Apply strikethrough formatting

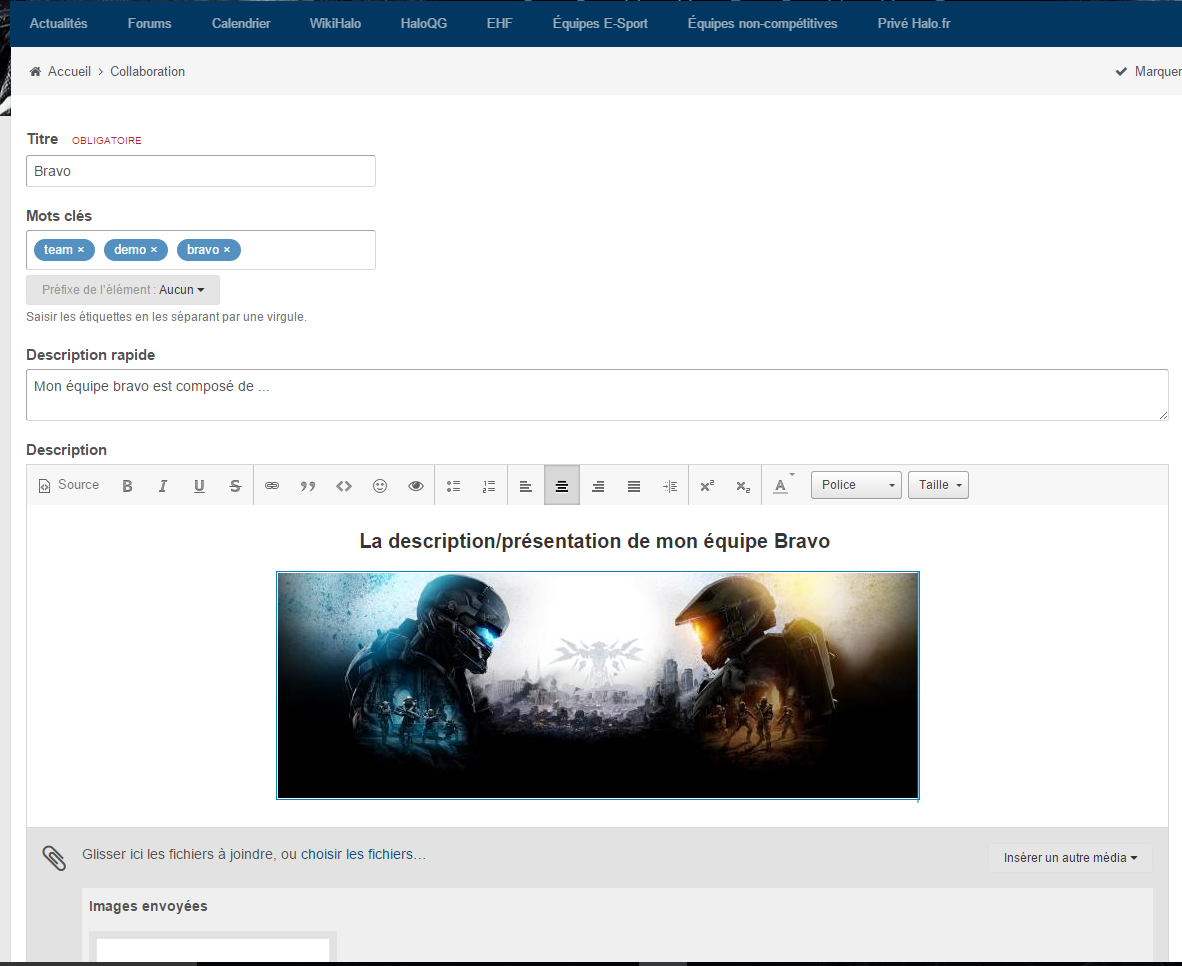[235, 486]
